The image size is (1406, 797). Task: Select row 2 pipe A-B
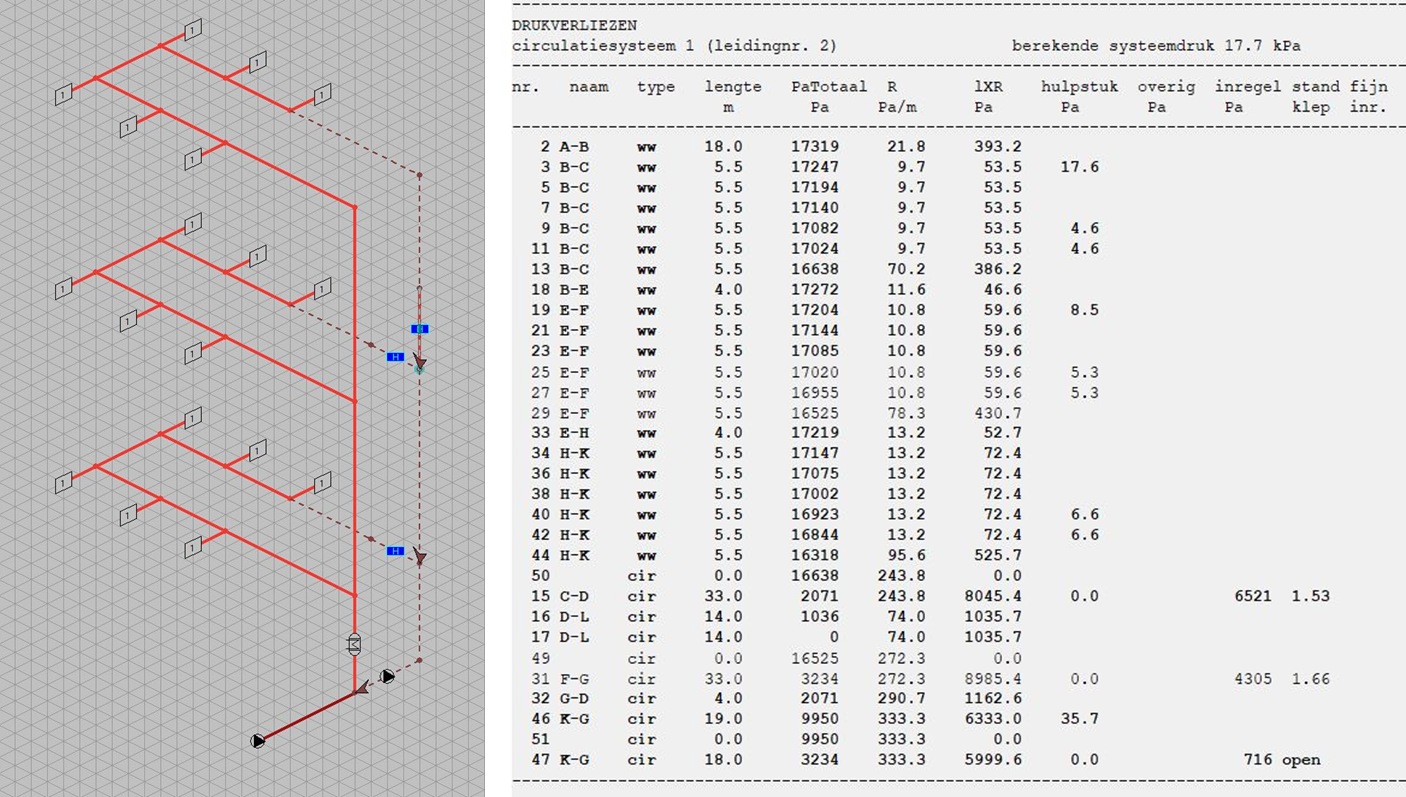(x=573, y=147)
